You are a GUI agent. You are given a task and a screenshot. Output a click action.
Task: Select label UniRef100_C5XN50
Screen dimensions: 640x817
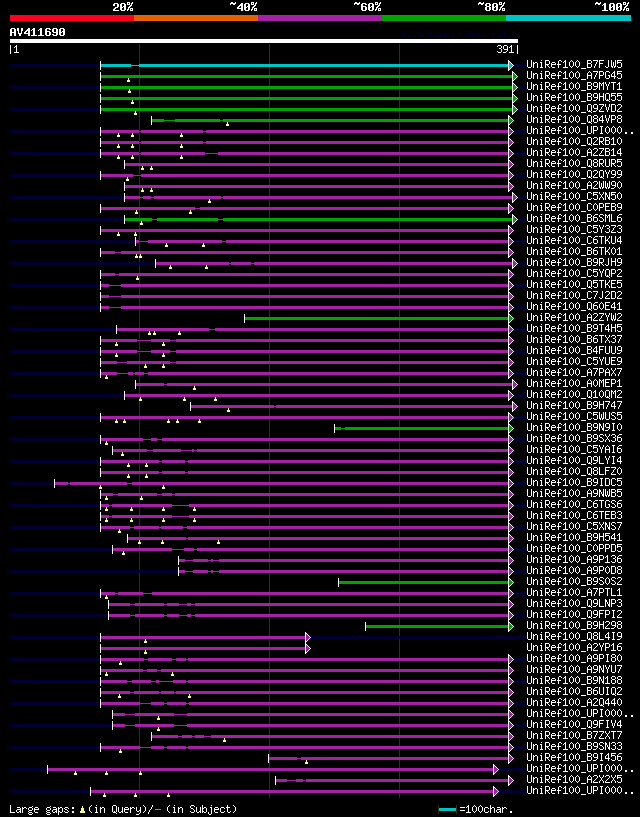point(574,196)
